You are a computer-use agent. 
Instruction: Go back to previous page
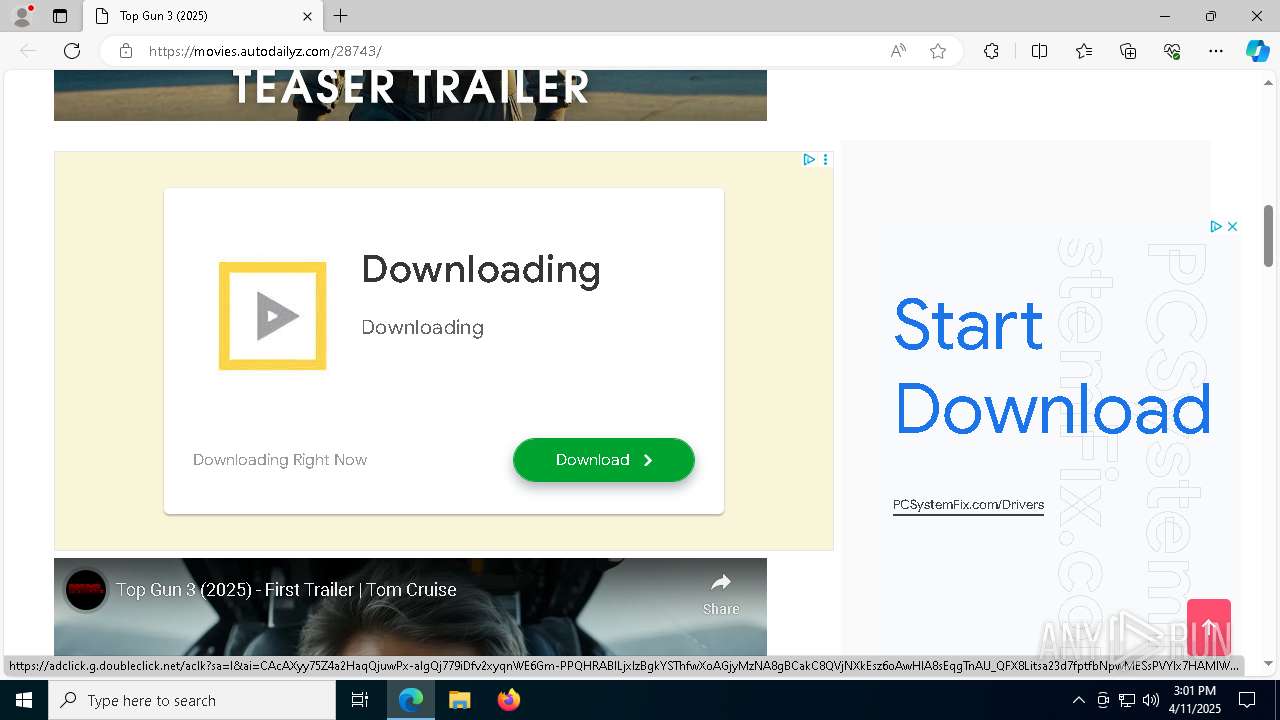click(x=28, y=51)
